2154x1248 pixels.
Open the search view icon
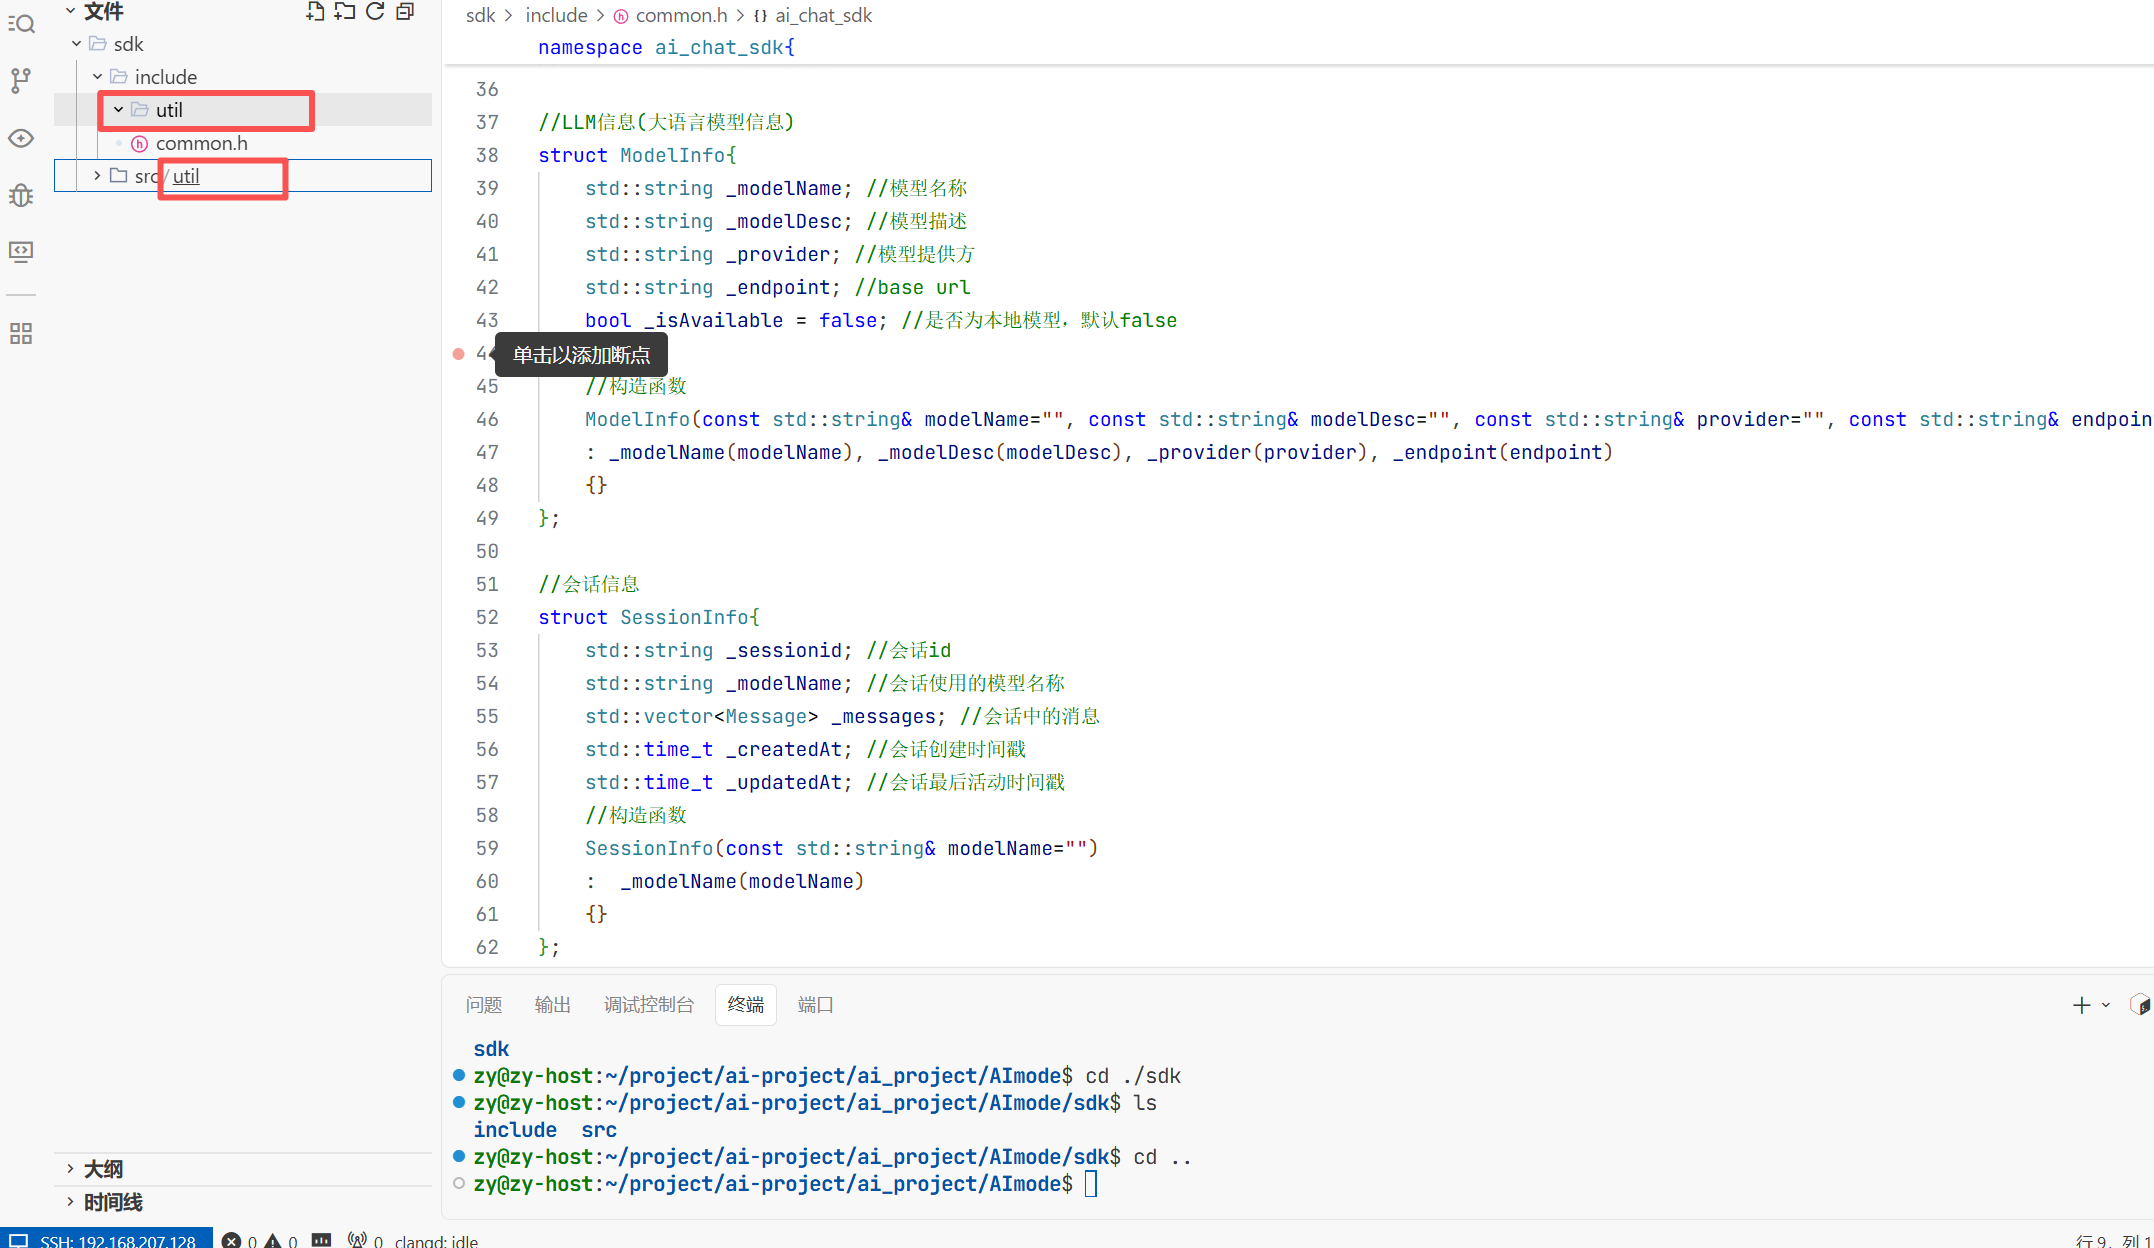pos(21,23)
